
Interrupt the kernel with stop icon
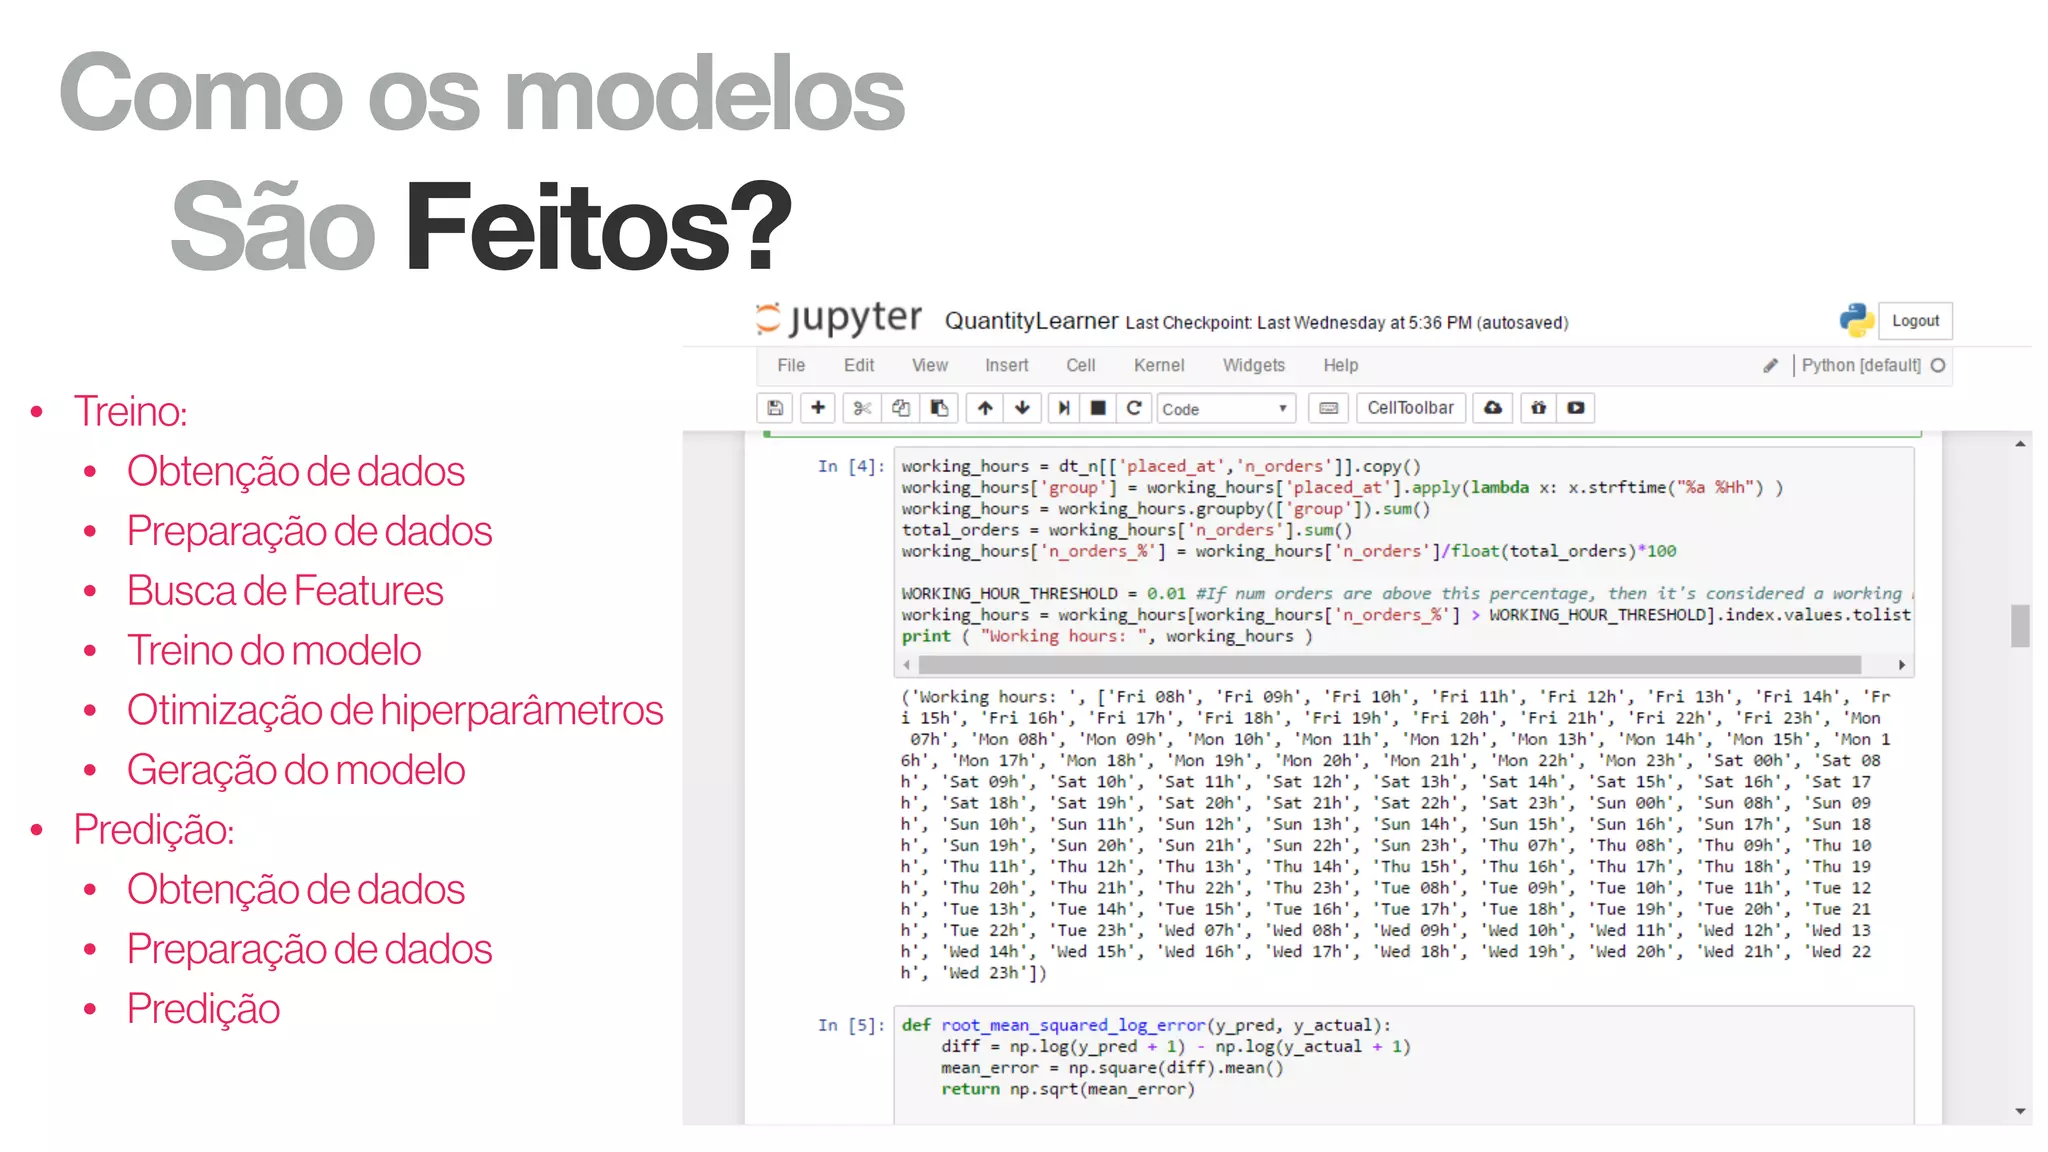[x=1098, y=408]
